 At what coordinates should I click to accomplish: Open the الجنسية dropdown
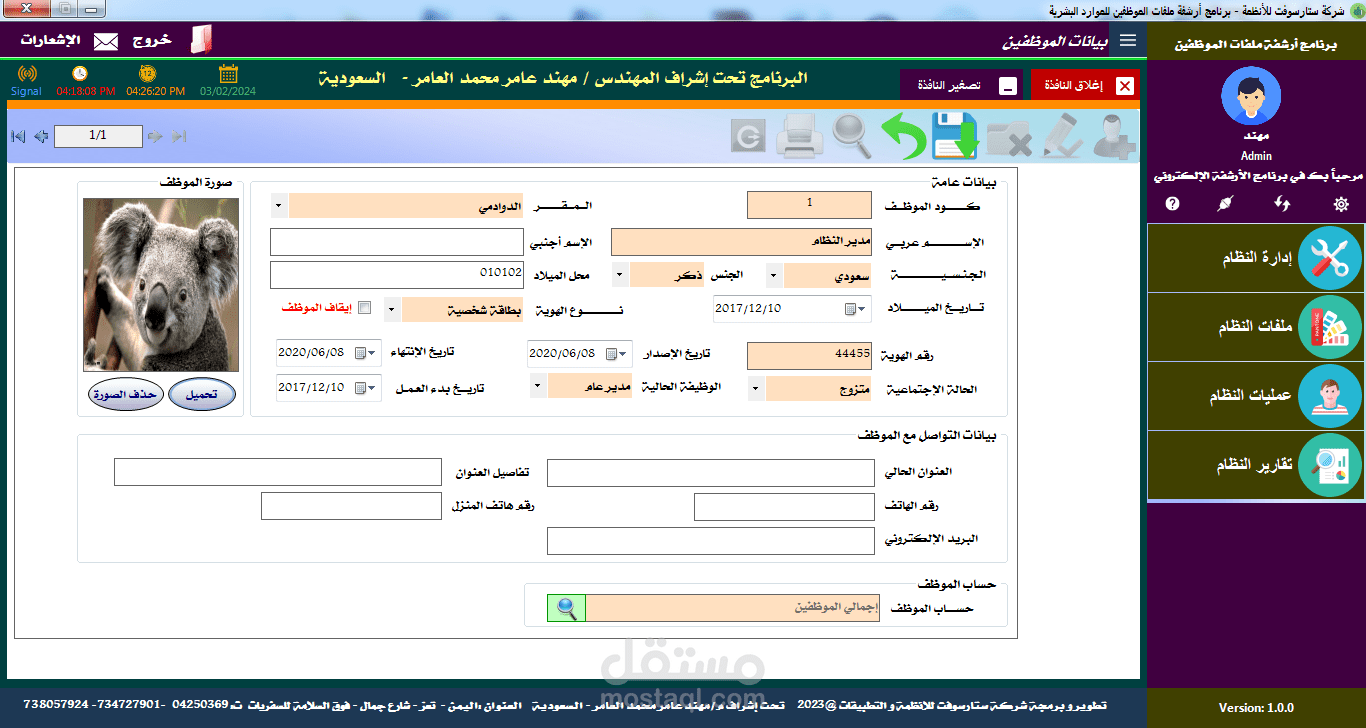point(775,274)
